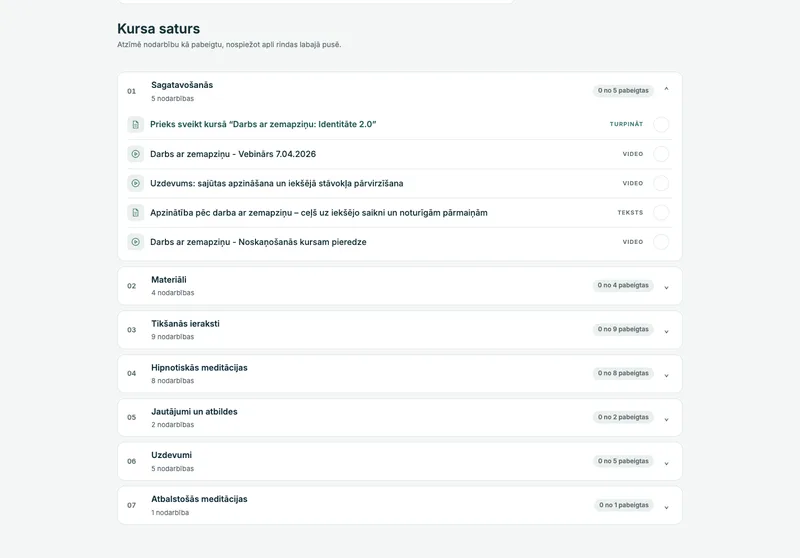
Task: Click section number 02
Action: (132, 286)
